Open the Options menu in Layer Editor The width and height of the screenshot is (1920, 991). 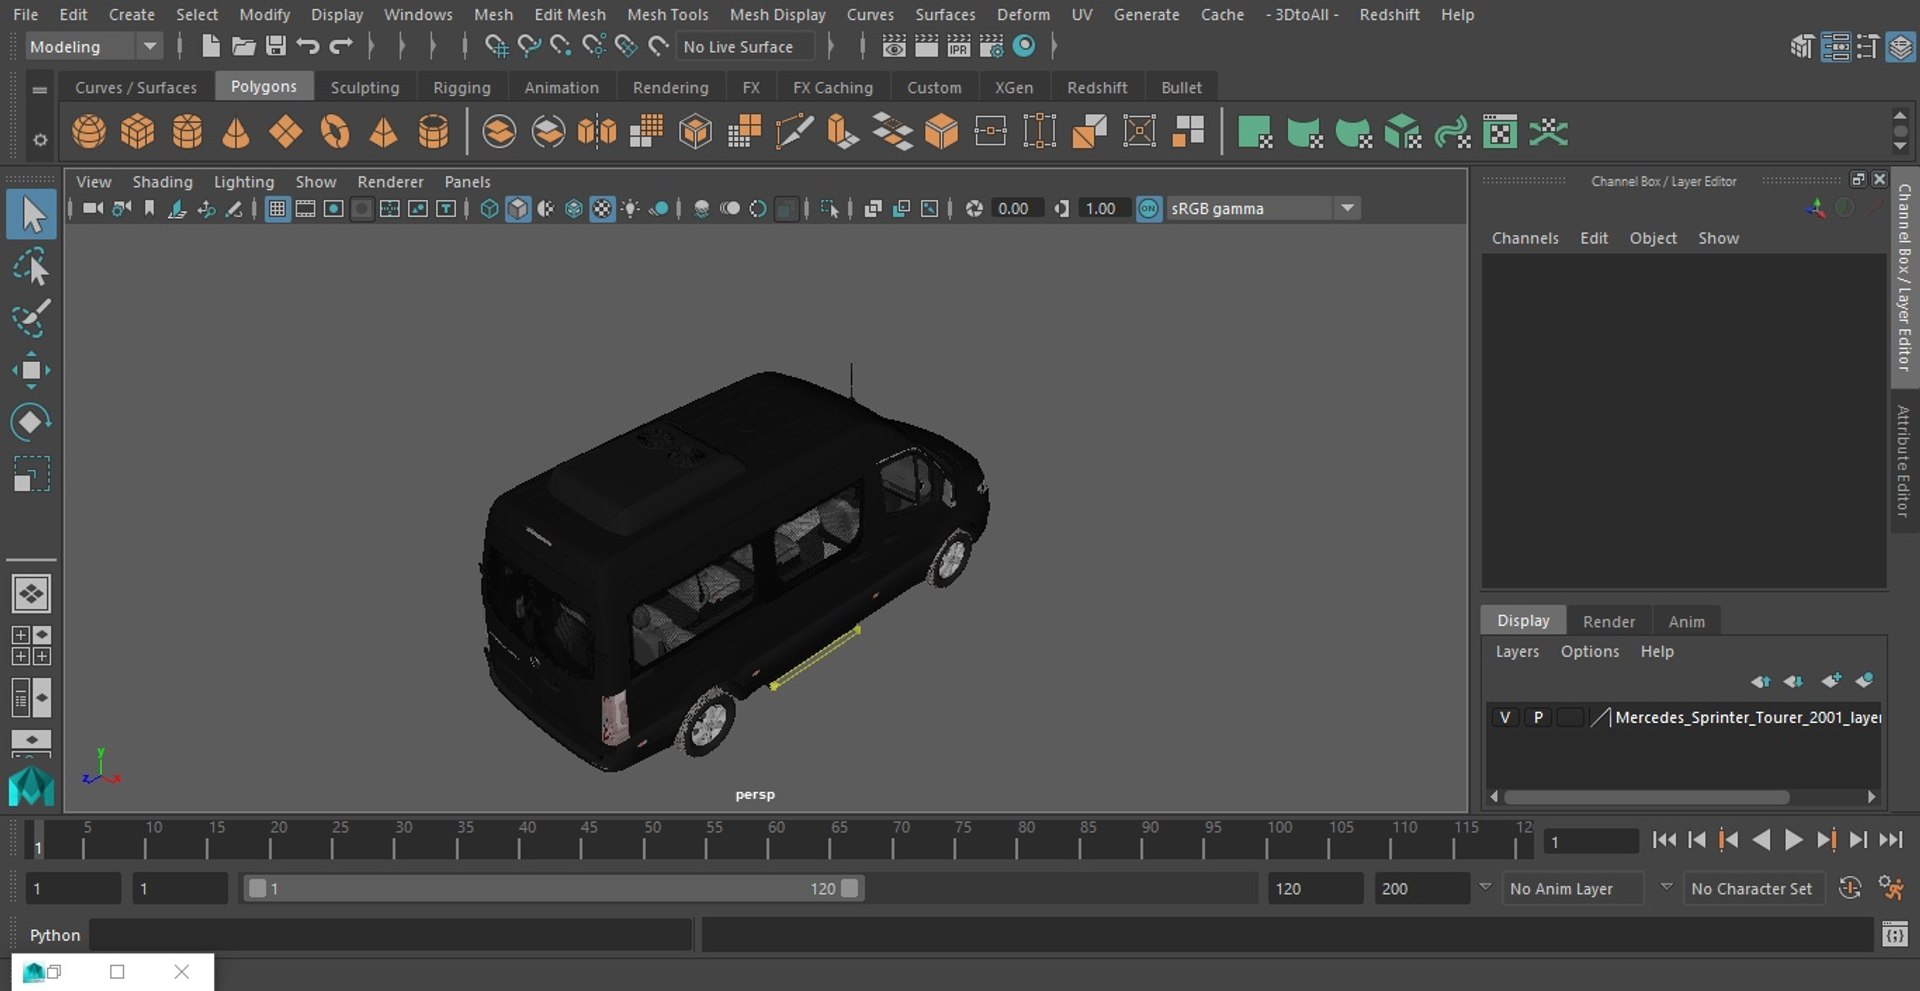(x=1589, y=651)
